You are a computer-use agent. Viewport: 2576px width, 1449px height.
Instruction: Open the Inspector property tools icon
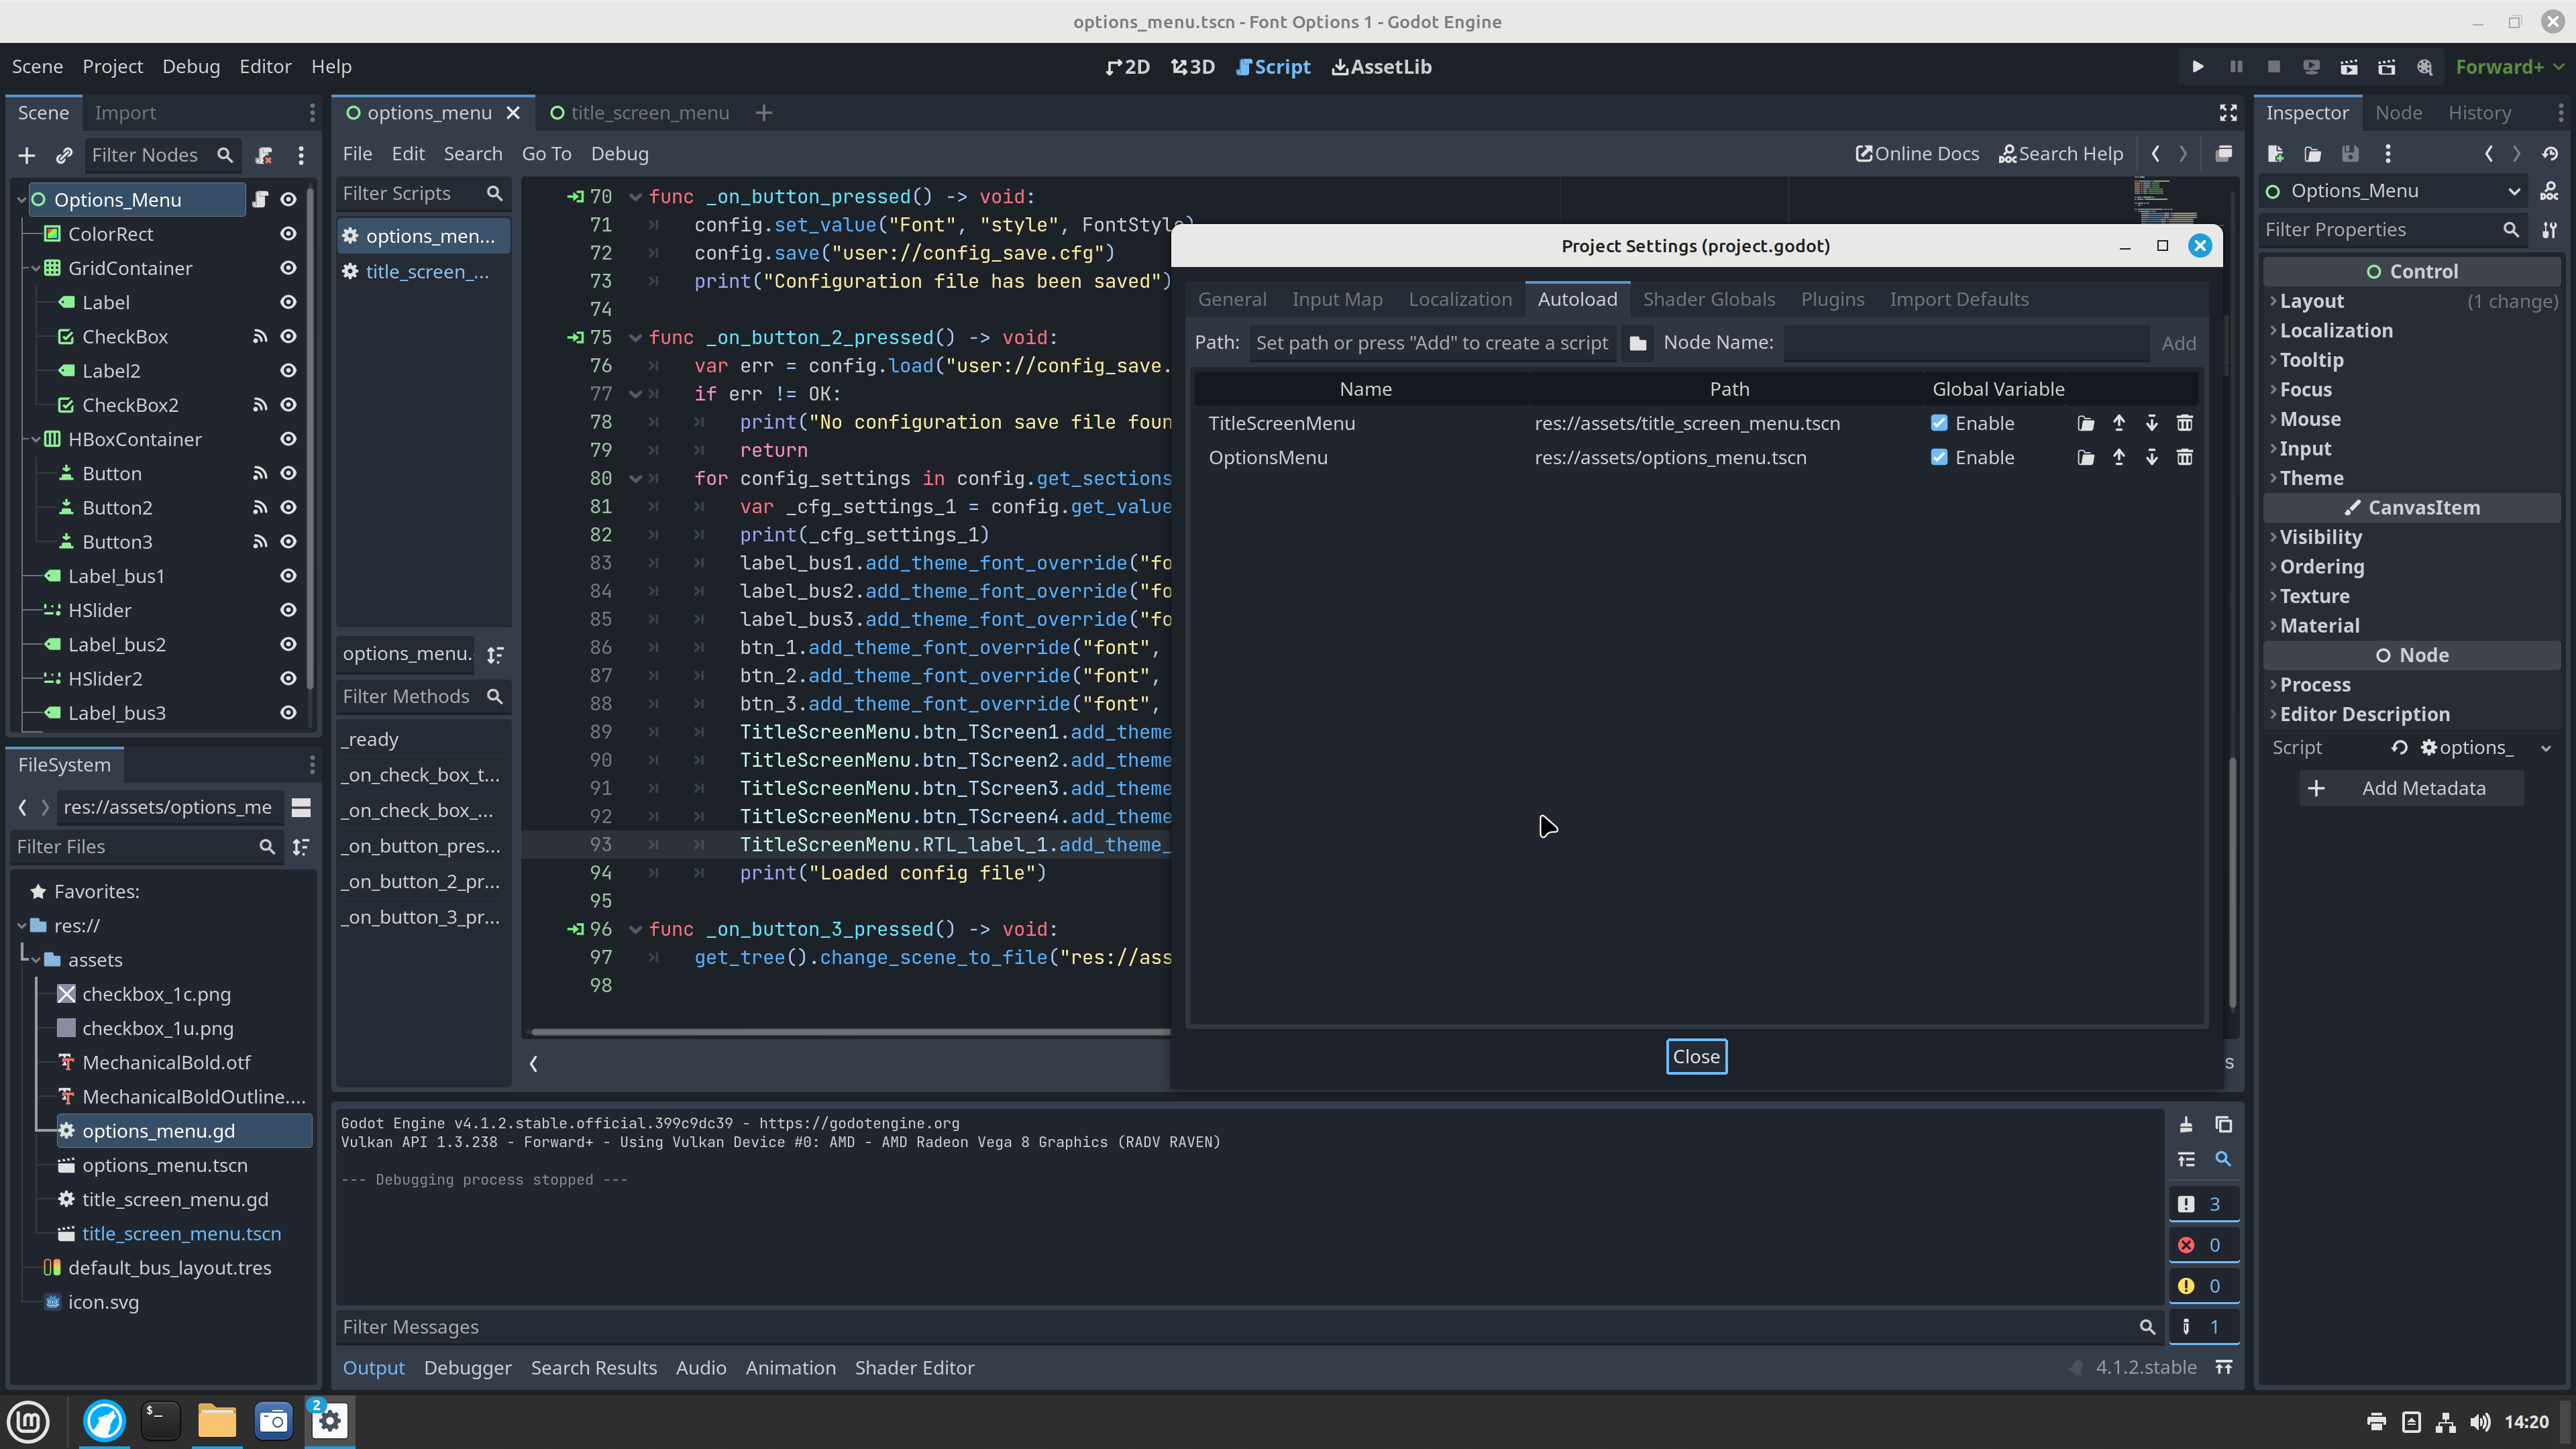[2550, 230]
